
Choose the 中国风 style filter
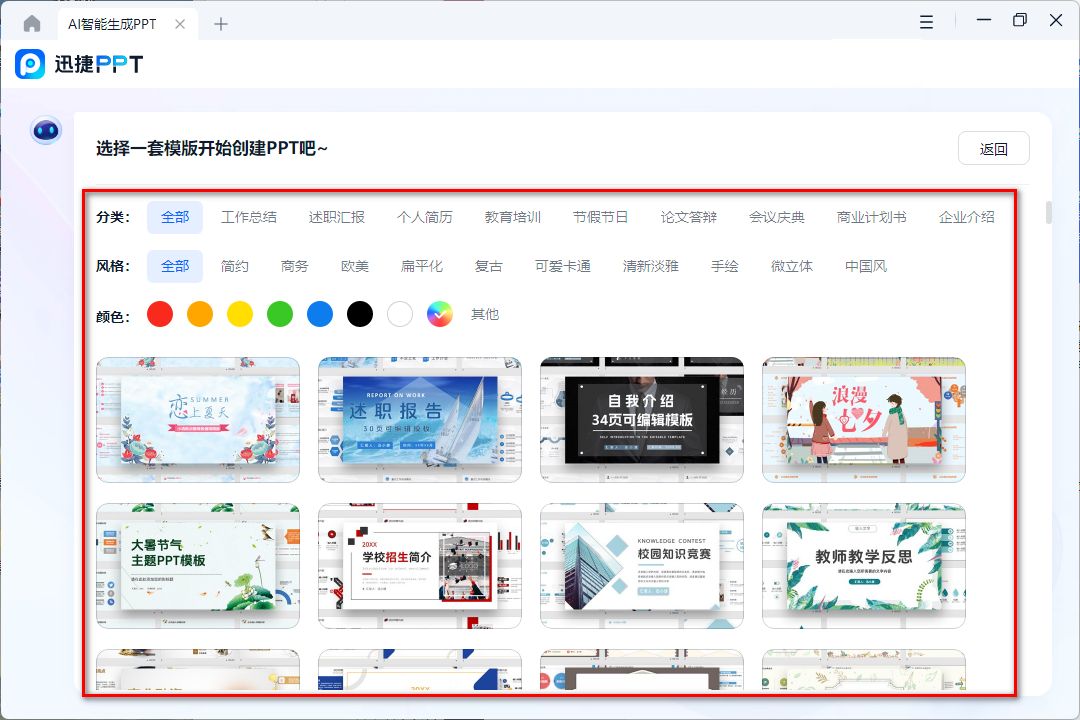pyautogui.click(x=866, y=266)
